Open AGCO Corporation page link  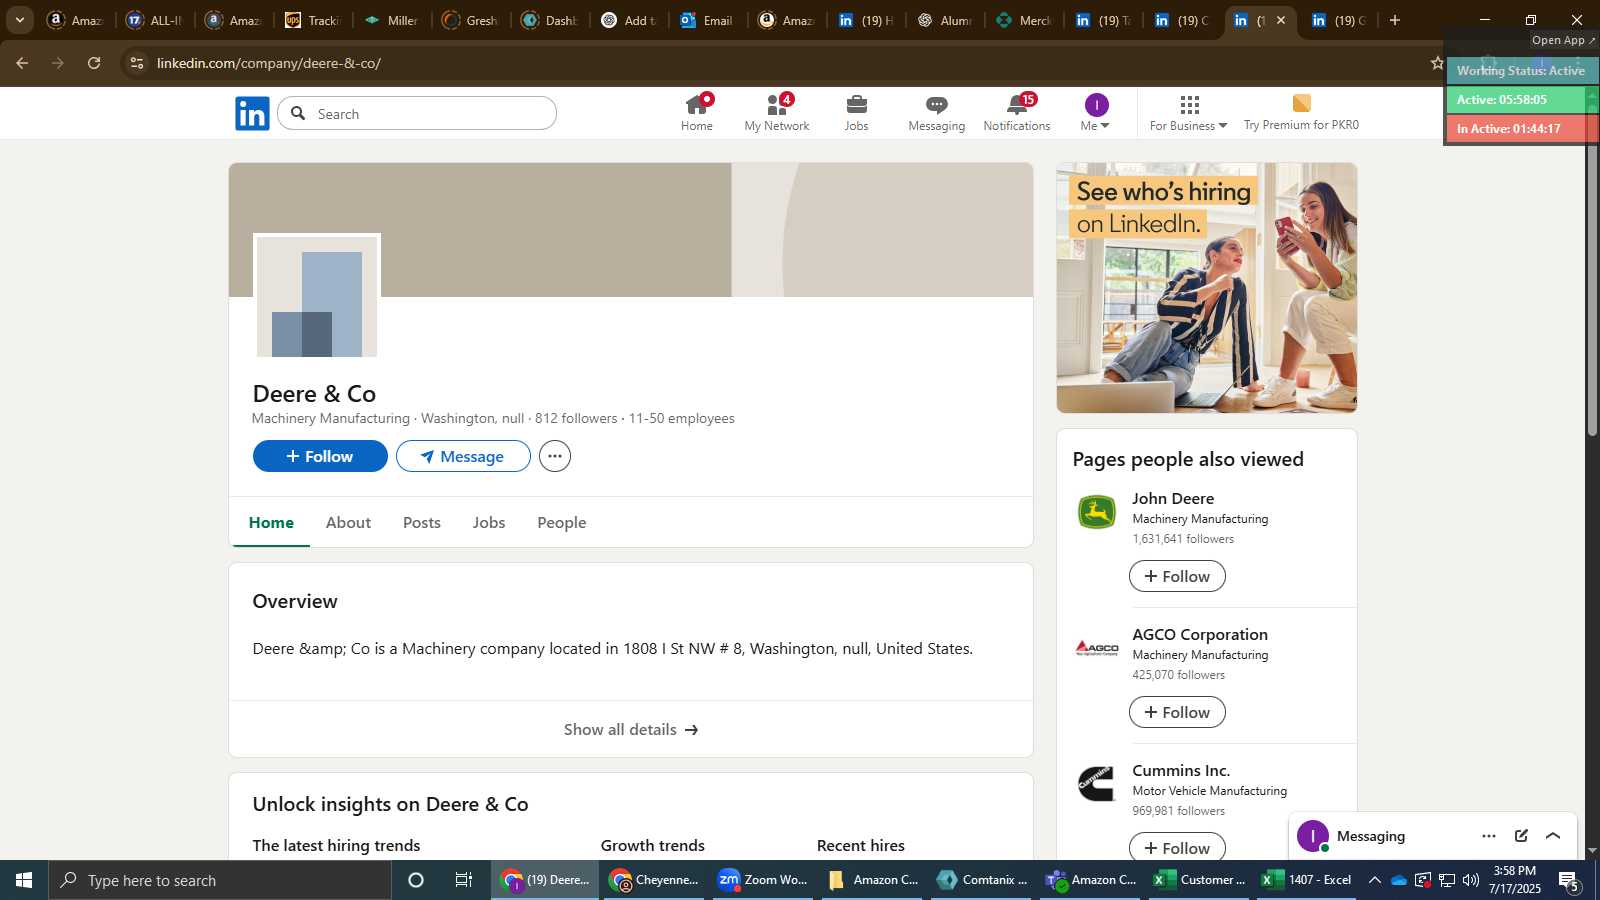tap(1200, 634)
